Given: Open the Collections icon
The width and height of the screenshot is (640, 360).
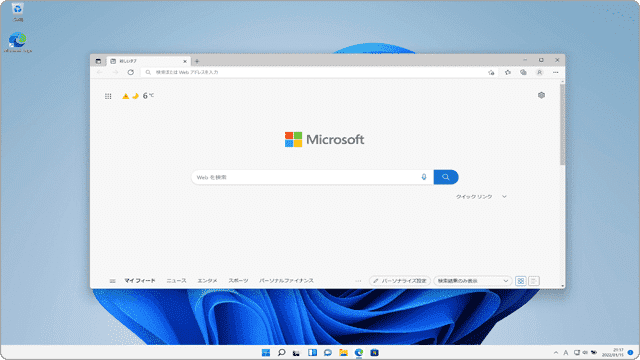Looking at the screenshot, I should 523,72.
